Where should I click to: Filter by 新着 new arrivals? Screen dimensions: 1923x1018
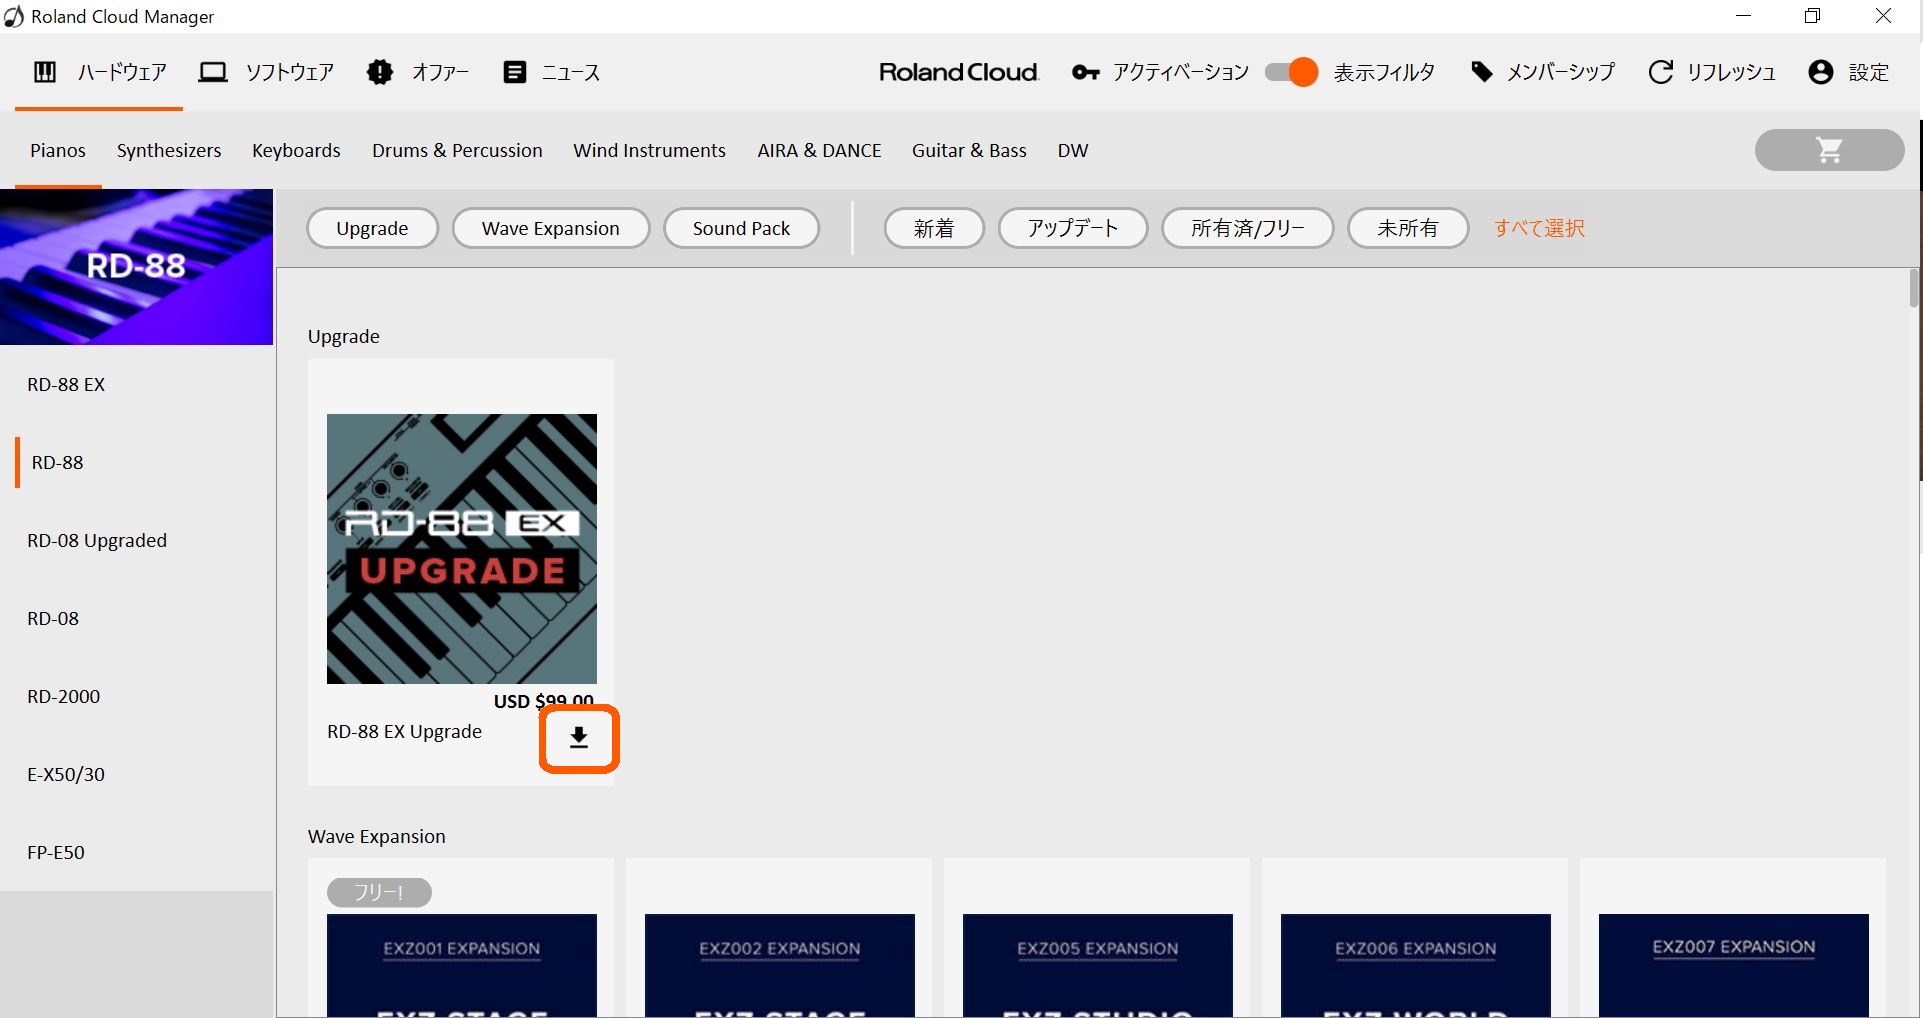pyautogui.click(x=934, y=228)
